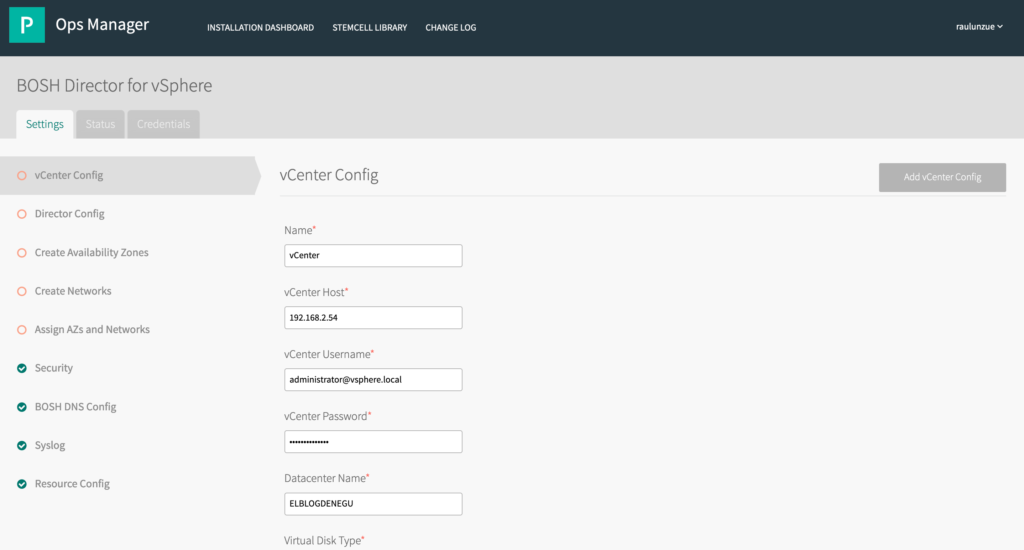
Task: Open Resource Config section
Action: tap(72, 483)
